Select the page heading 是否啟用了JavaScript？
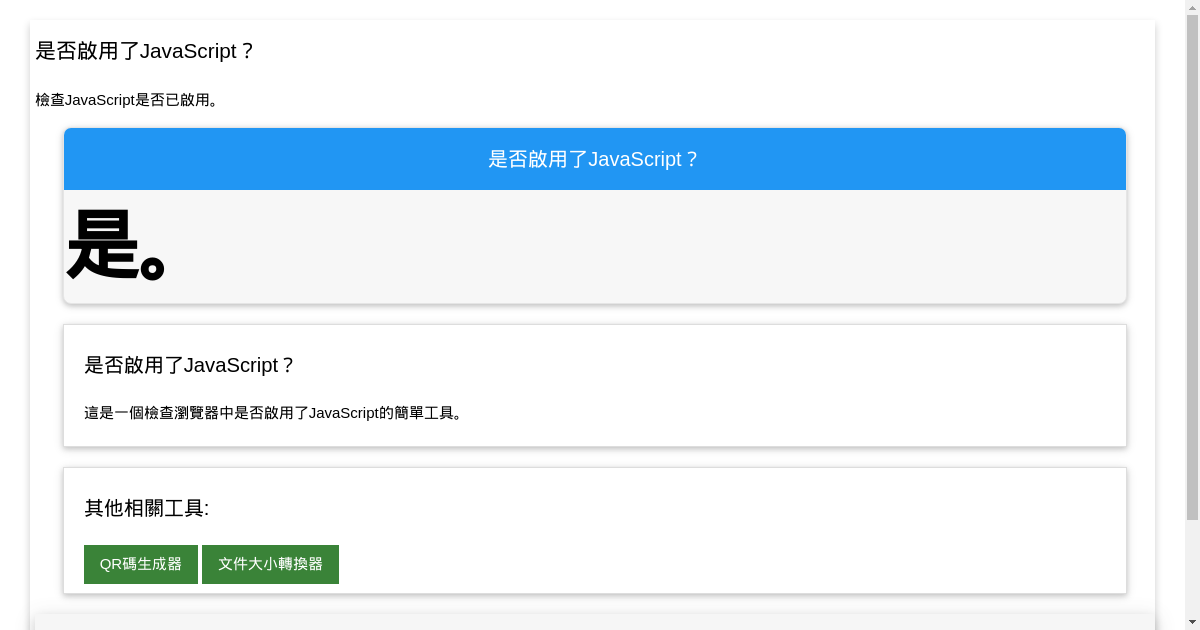The width and height of the screenshot is (1200, 630). pyautogui.click(x=145, y=51)
